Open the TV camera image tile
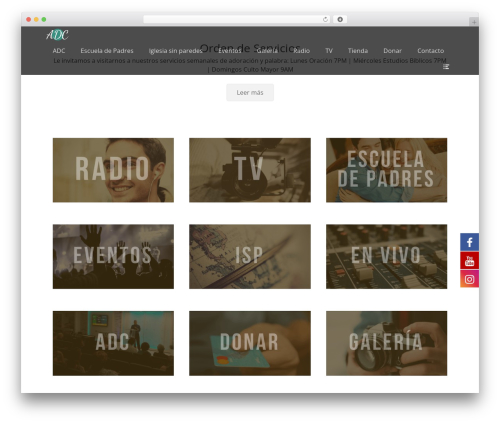Viewport: 500px width, 423px height. 250,170
